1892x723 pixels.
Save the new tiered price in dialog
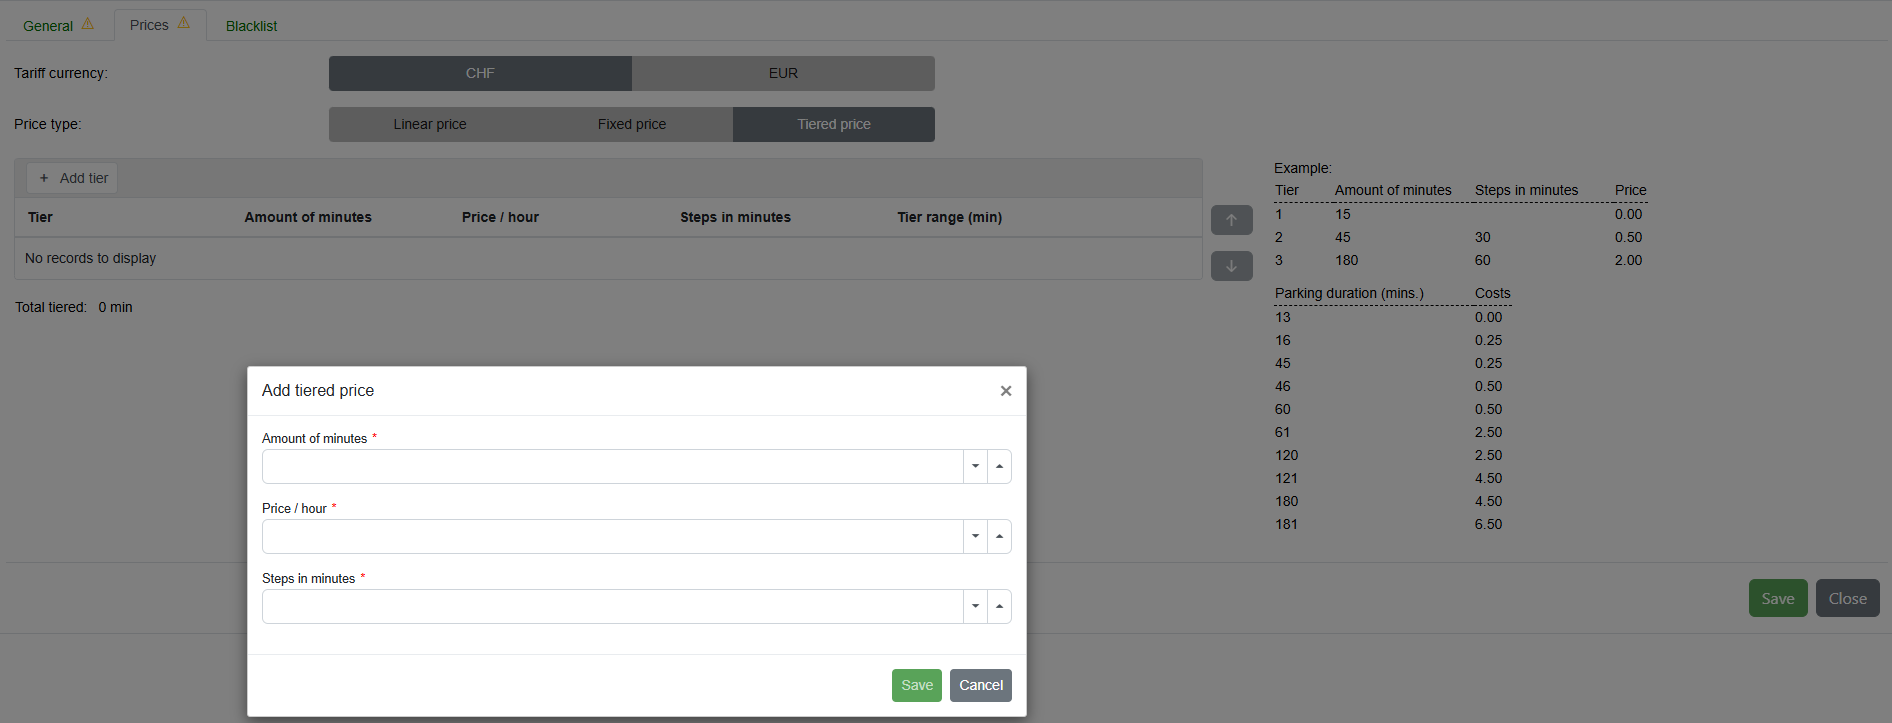click(x=917, y=685)
